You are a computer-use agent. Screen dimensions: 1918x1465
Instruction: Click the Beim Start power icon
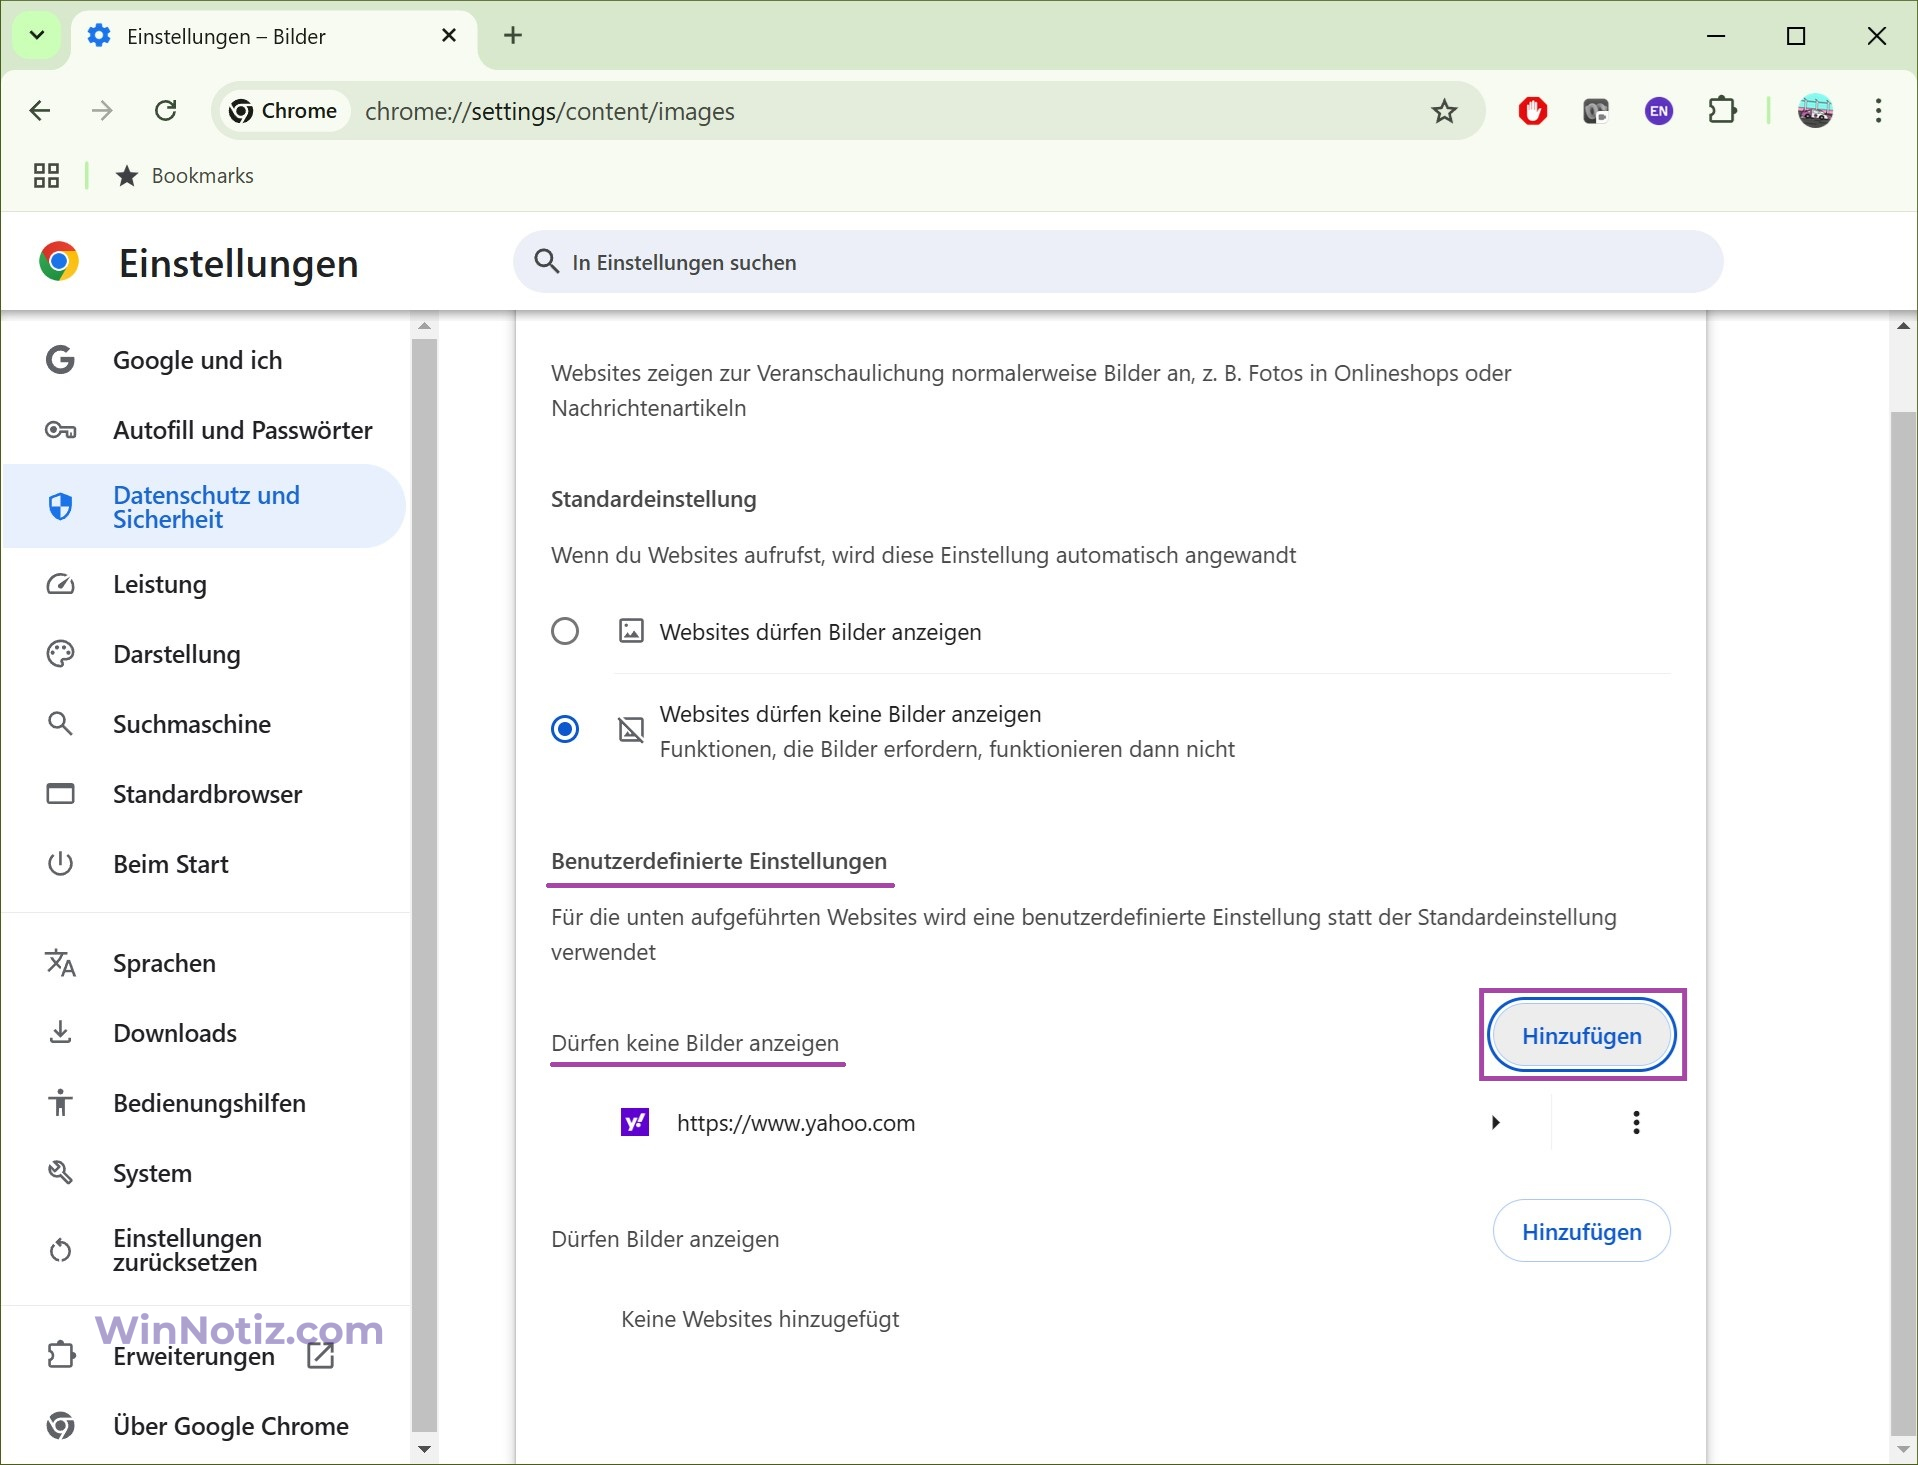tap(60, 864)
